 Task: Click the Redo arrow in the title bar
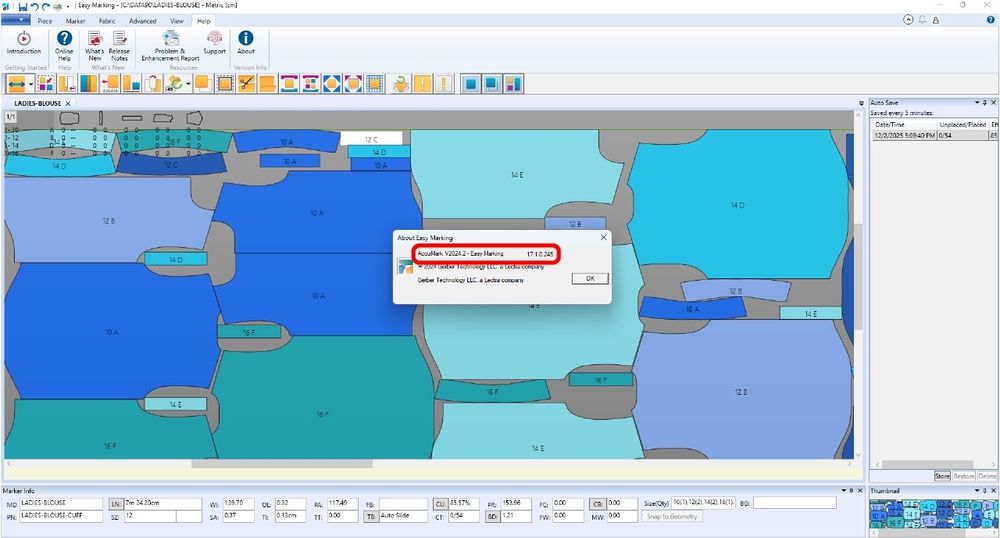[x=46, y=6]
